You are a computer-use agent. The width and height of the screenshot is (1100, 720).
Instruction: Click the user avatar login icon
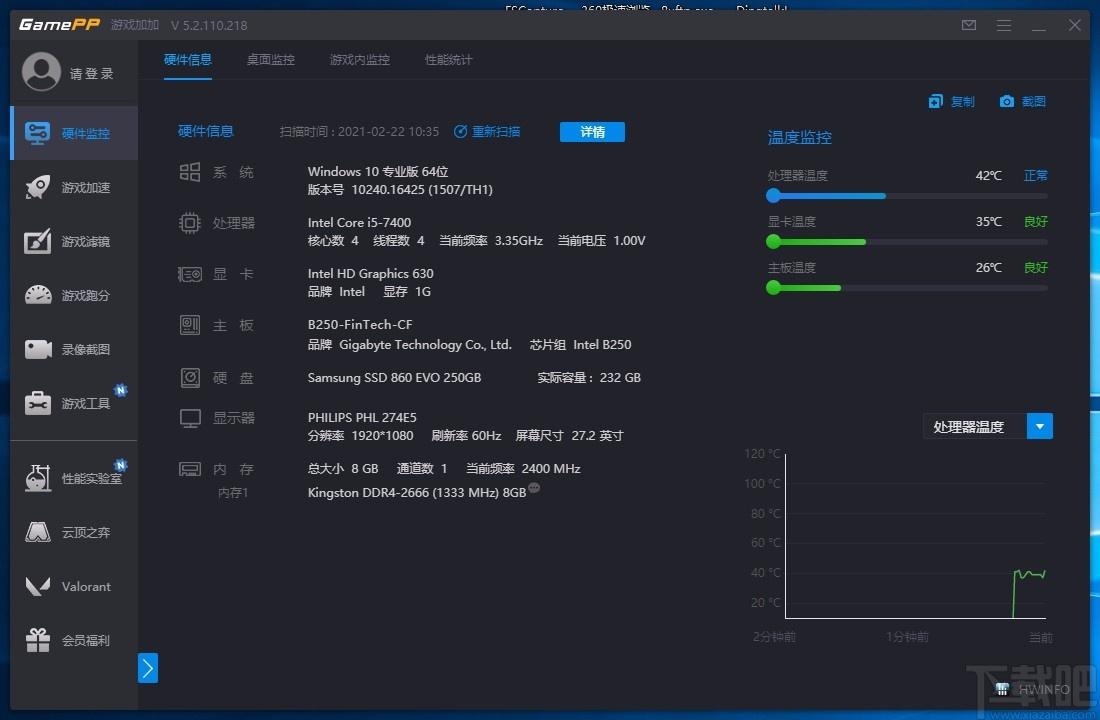[41, 72]
